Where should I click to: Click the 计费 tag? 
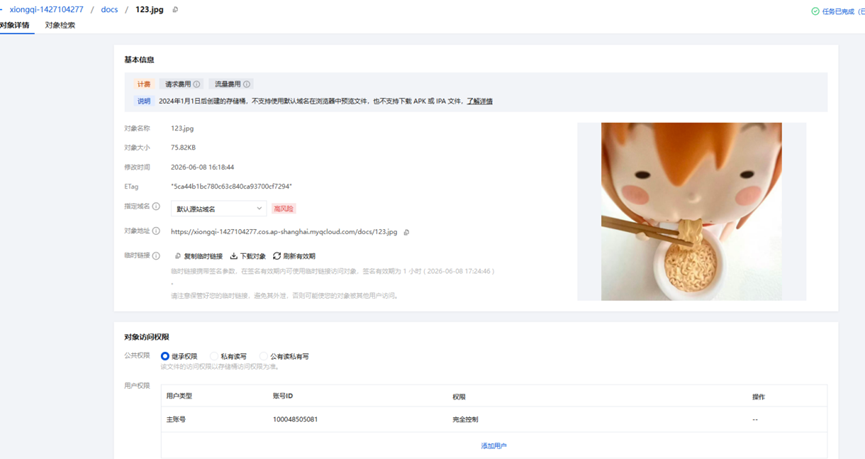coord(144,84)
